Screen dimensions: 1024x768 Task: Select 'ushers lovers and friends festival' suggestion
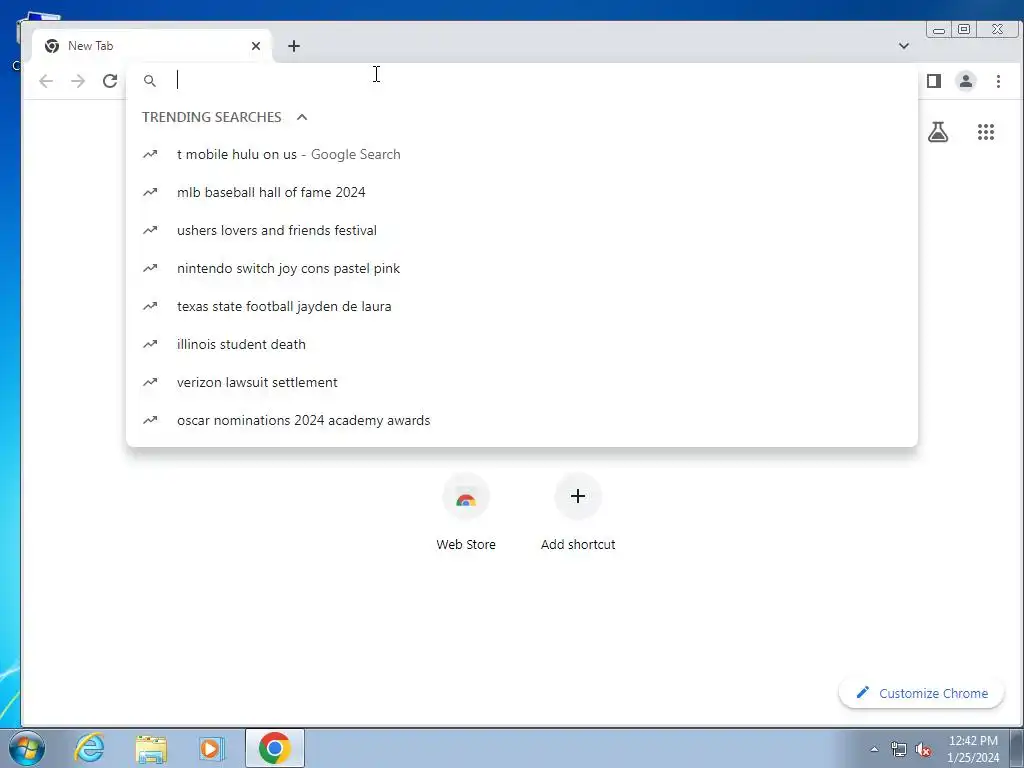522,231
